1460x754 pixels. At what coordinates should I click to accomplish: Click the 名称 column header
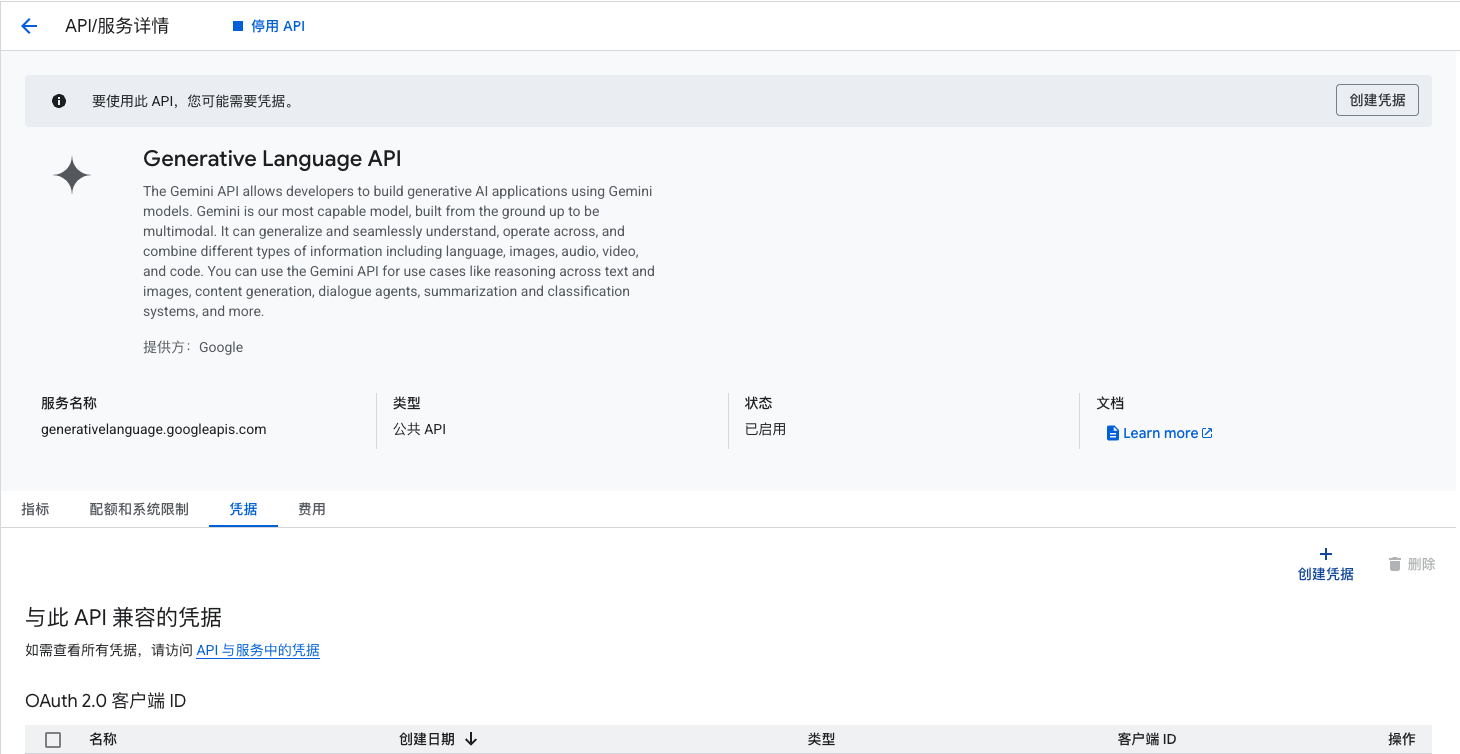click(103, 739)
